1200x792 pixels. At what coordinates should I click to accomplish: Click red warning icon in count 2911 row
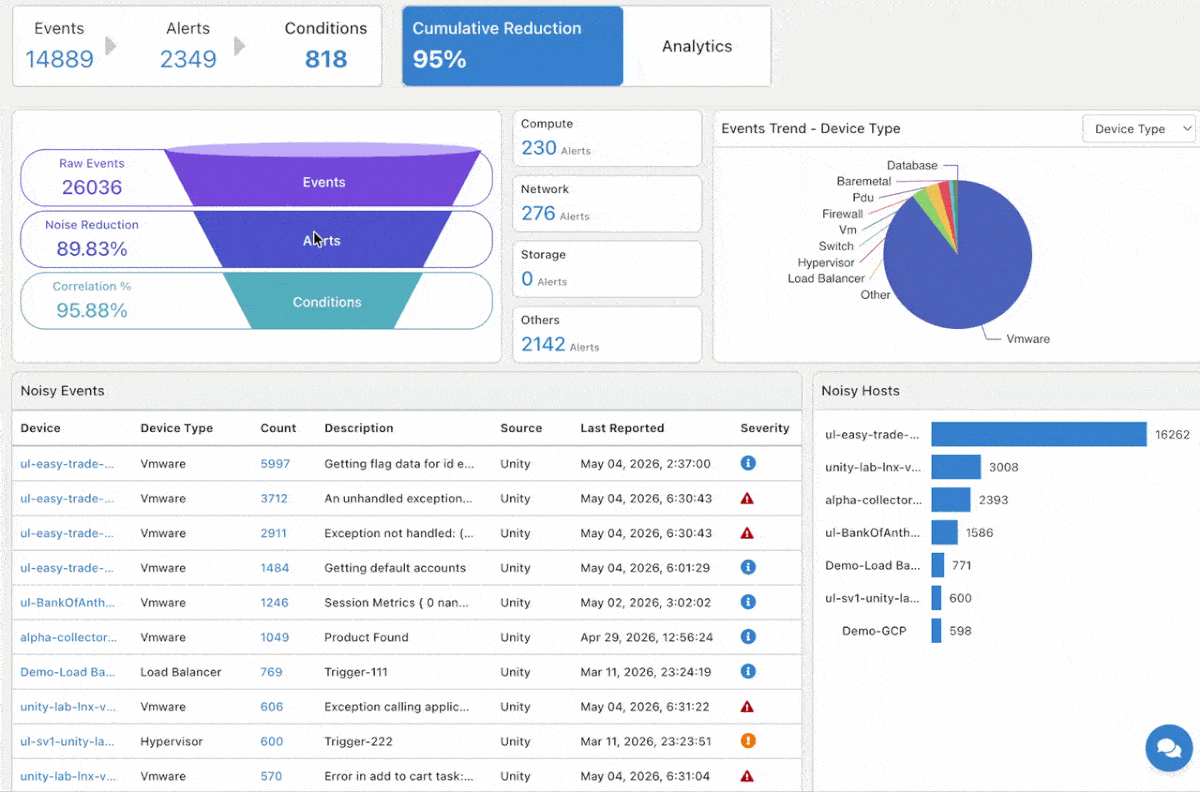pyautogui.click(x=747, y=533)
